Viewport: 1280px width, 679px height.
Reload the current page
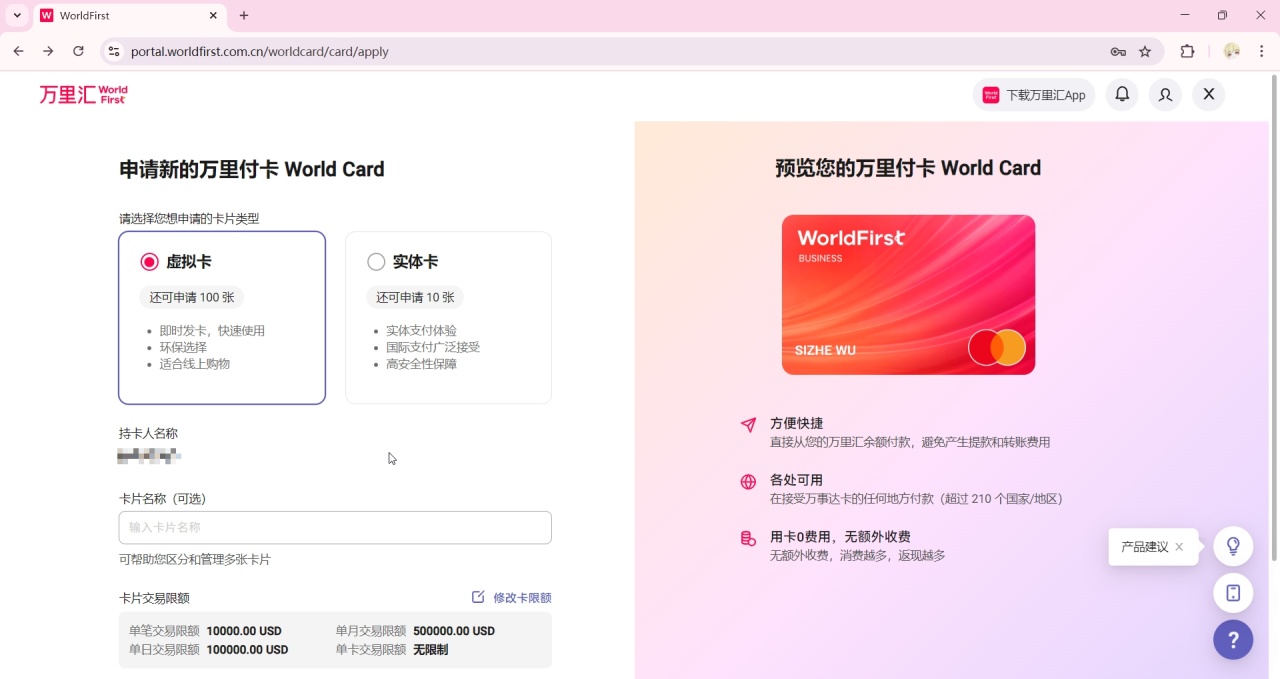point(78,51)
